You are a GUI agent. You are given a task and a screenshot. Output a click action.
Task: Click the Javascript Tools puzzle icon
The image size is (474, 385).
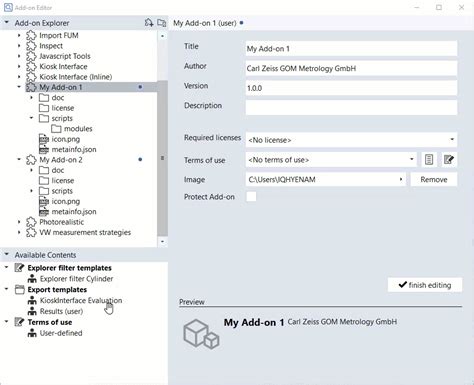point(31,56)
